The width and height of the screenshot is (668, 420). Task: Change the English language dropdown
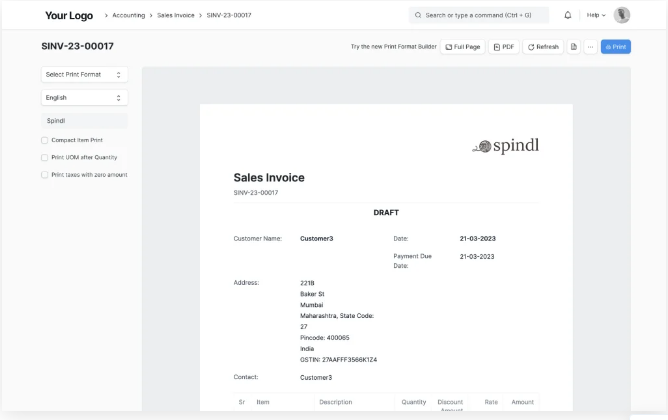coord(84,98)
